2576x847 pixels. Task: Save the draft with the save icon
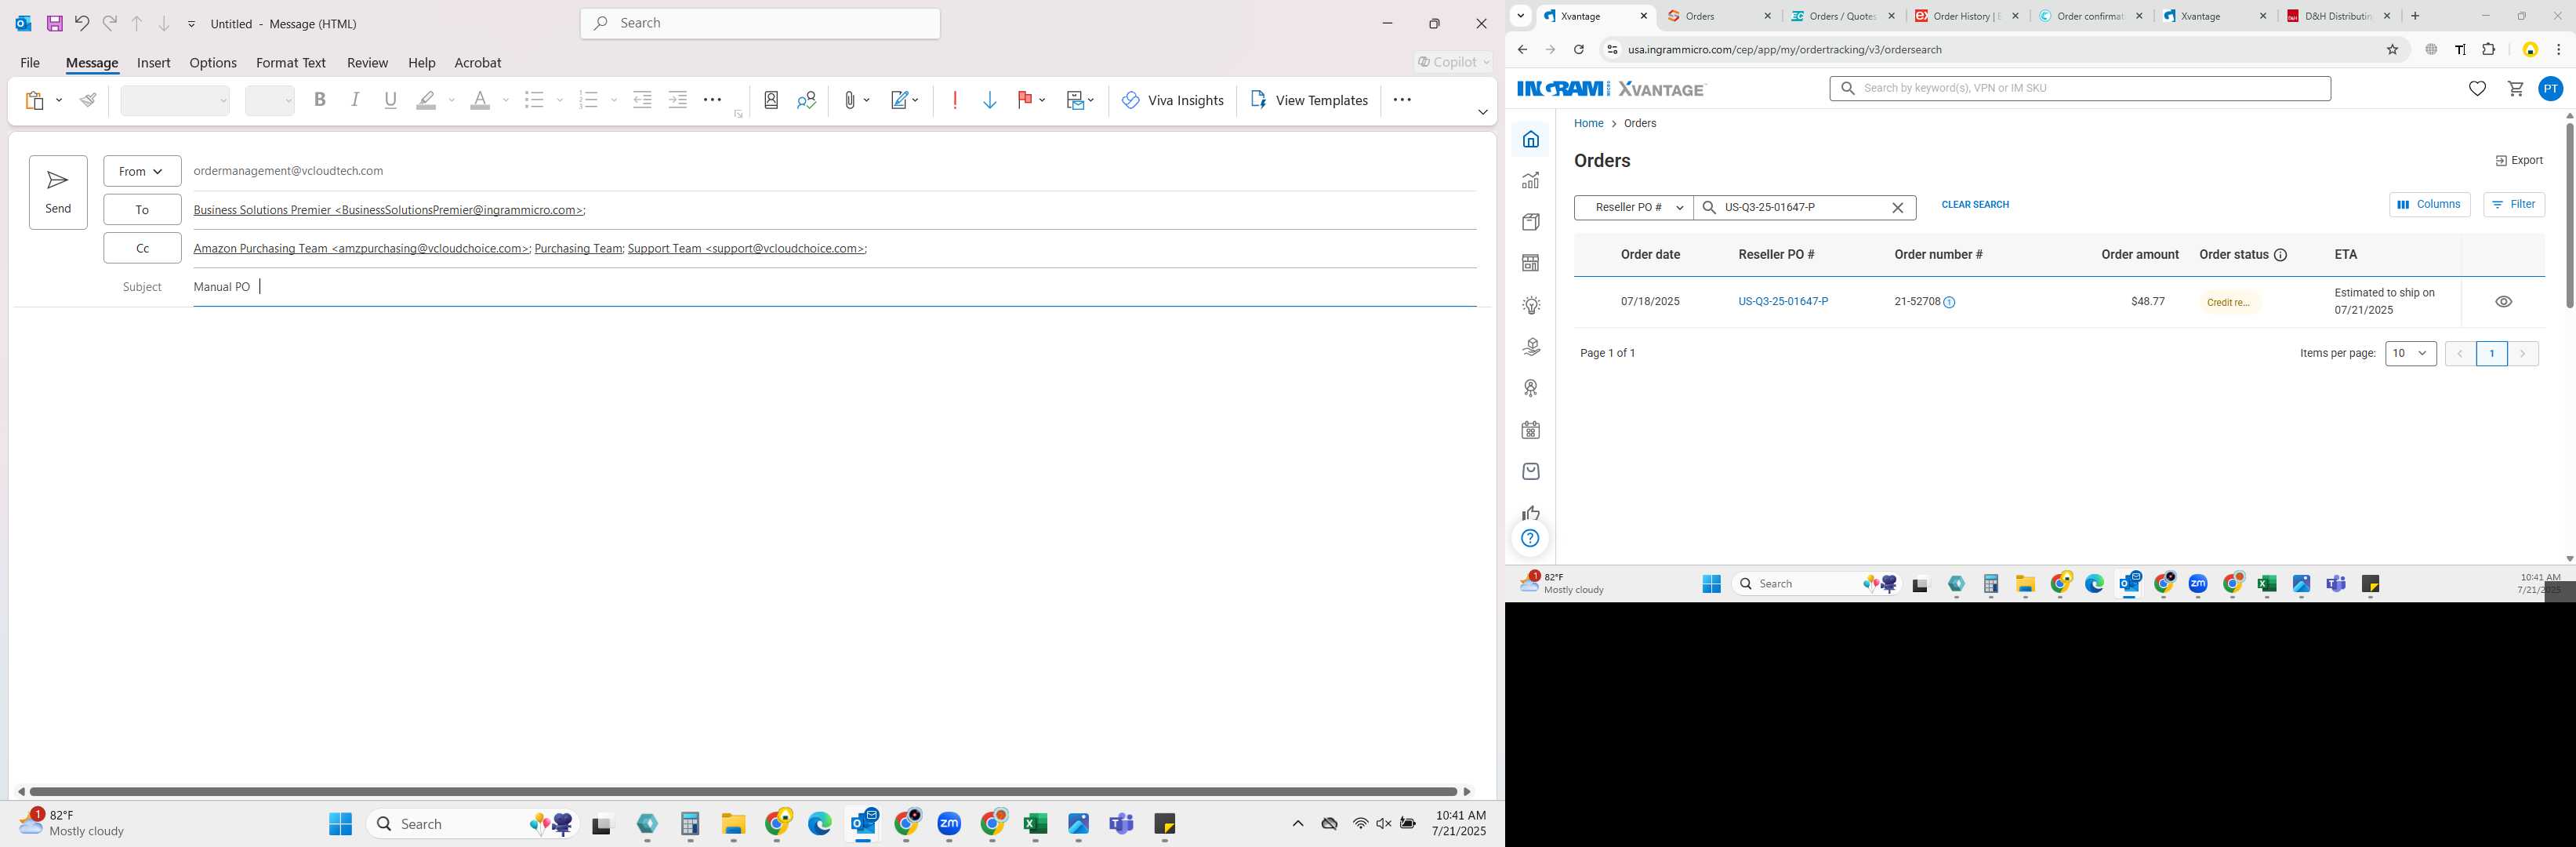(55, 23)
